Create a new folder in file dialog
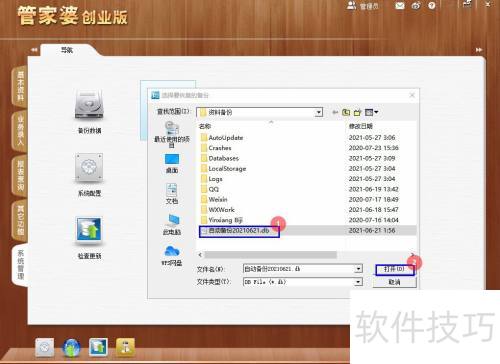 pyautogui.click(x=357, y=112)
